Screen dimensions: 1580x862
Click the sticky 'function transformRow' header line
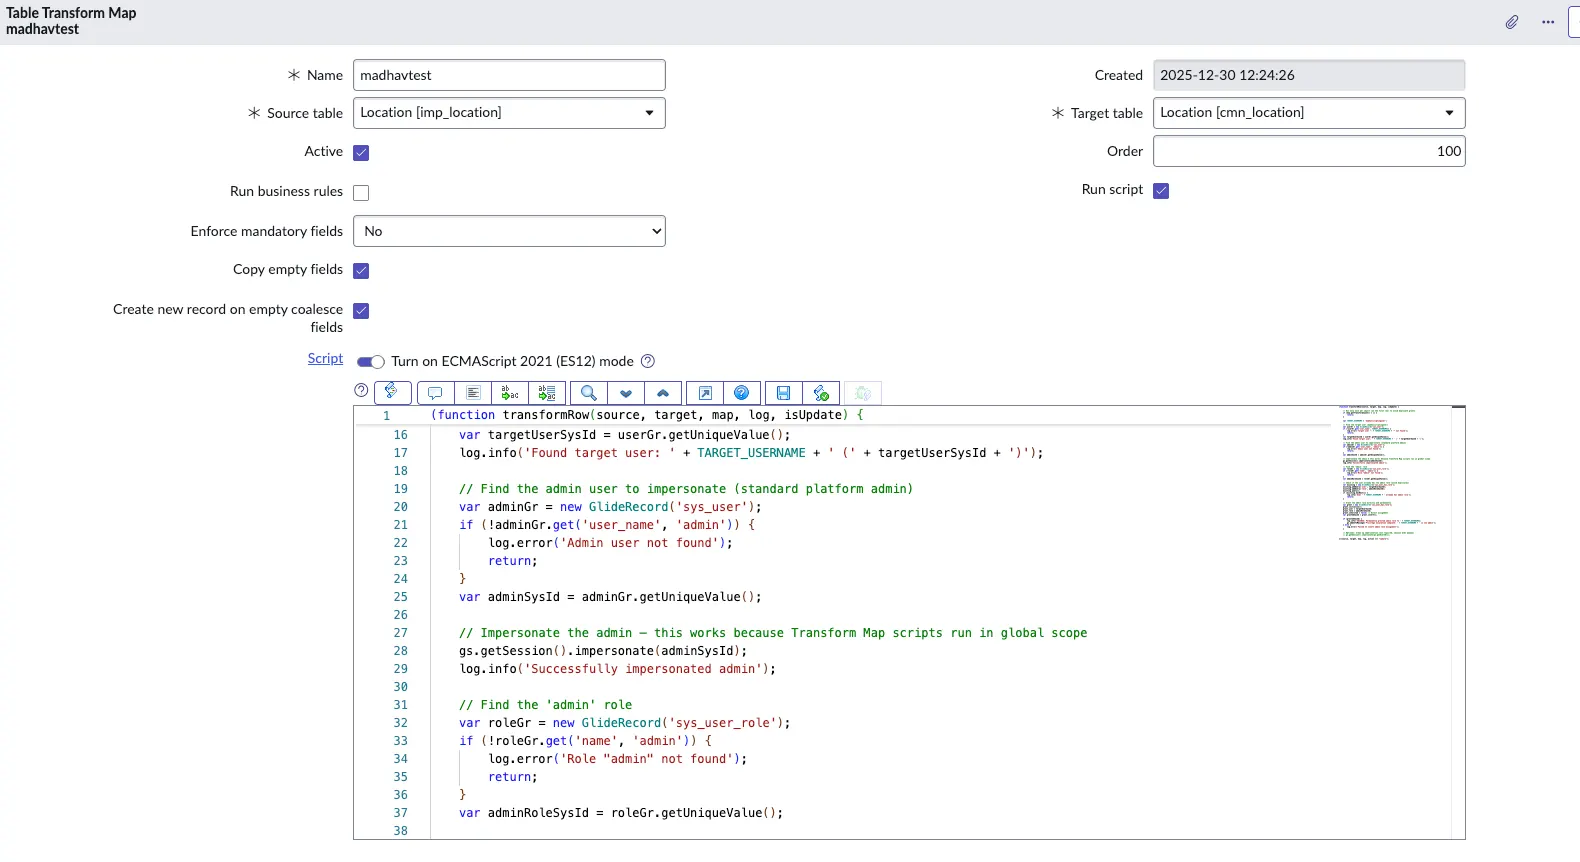[x=647, y=415]
